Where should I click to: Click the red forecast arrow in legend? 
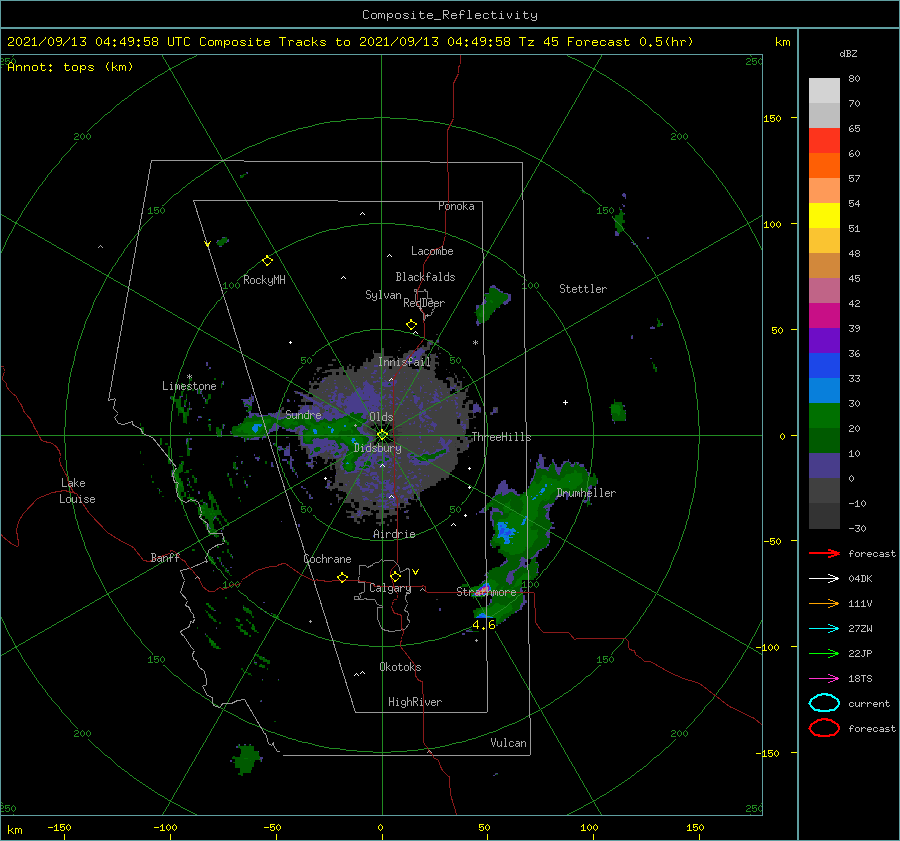tap(824, 553)
